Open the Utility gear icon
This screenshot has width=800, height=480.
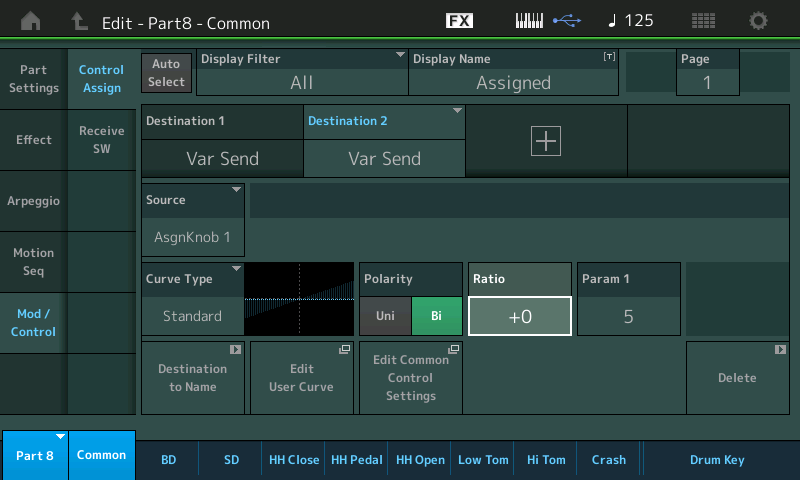click(759, 21)
